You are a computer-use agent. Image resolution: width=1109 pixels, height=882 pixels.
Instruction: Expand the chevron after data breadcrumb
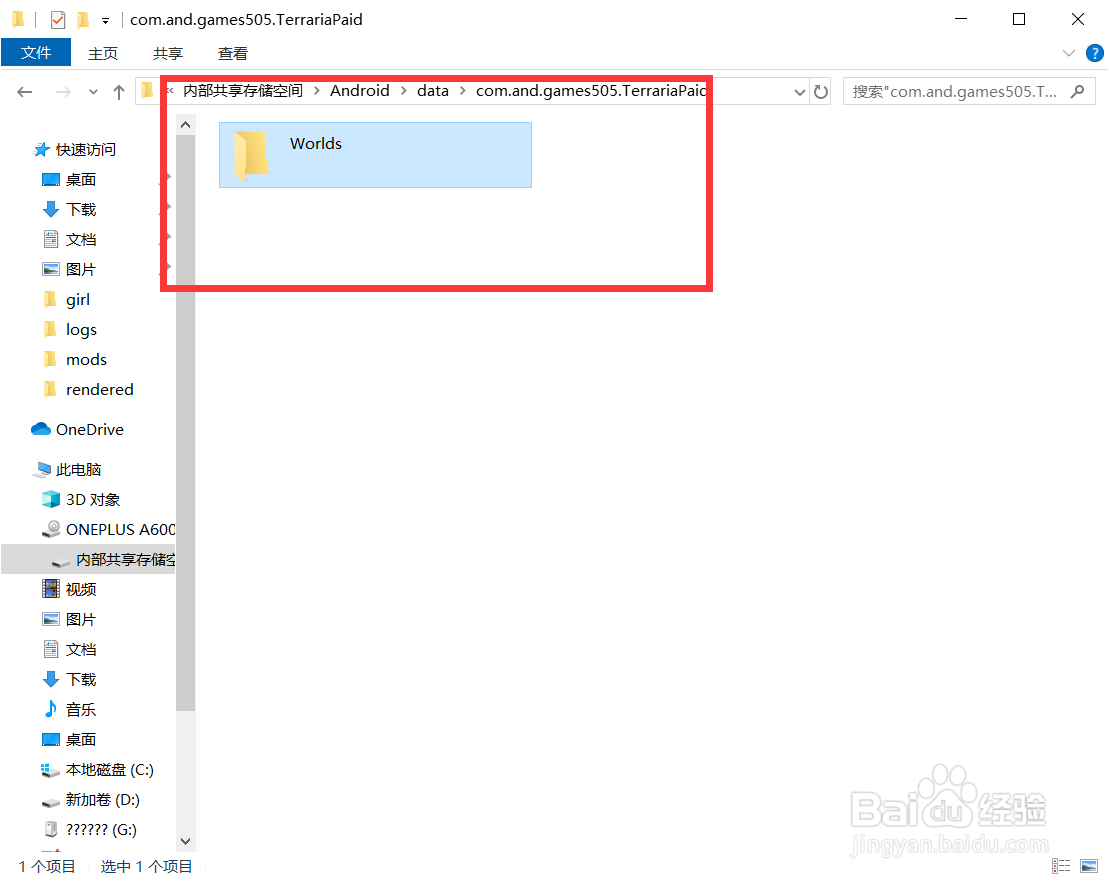click(463, 91)
